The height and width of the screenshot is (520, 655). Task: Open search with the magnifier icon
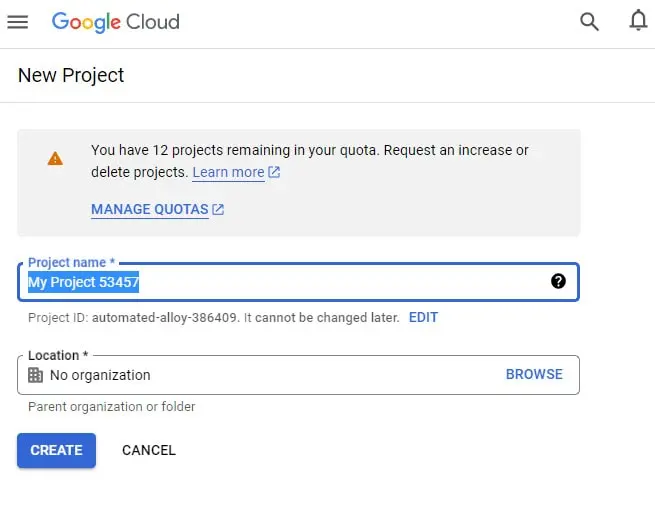coord(590,22)
